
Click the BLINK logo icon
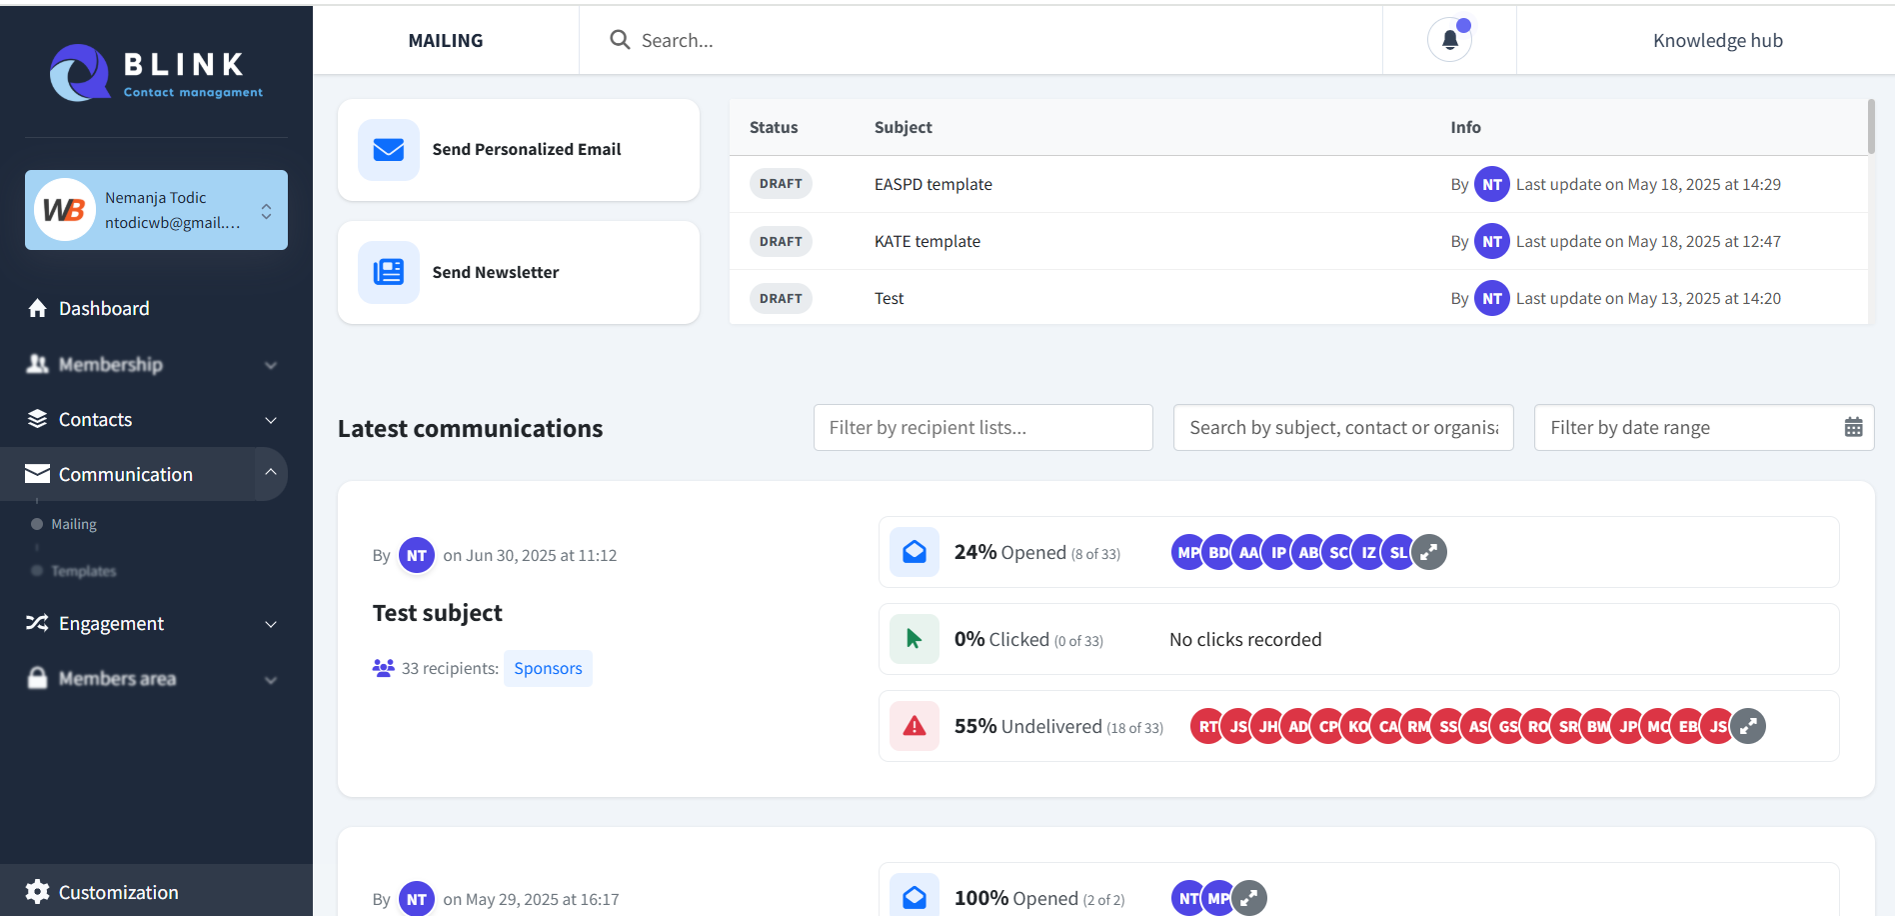point(79,72)
